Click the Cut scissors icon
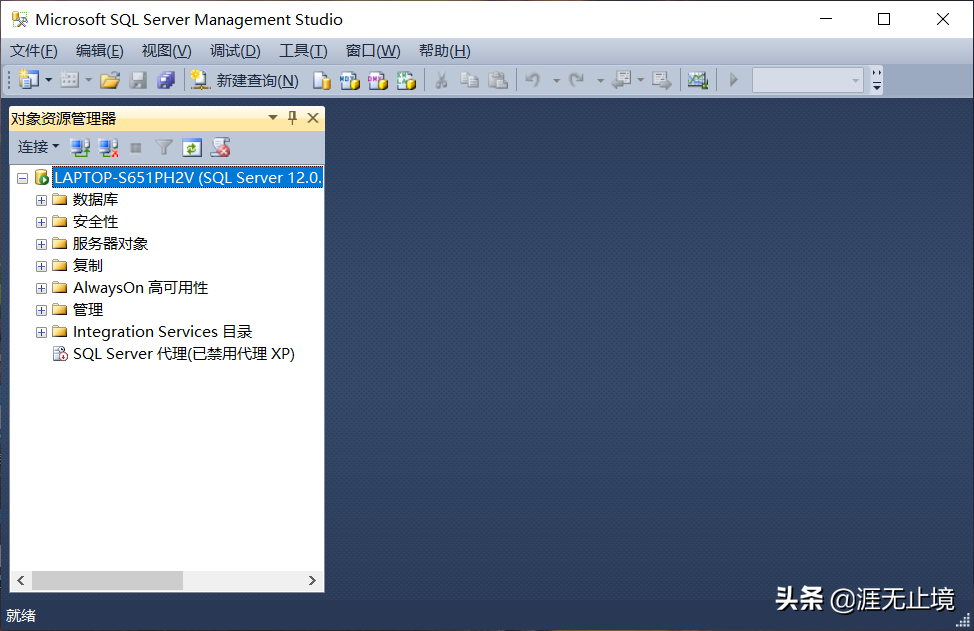This screenshot has width=974, height=631. coord(441,80)
